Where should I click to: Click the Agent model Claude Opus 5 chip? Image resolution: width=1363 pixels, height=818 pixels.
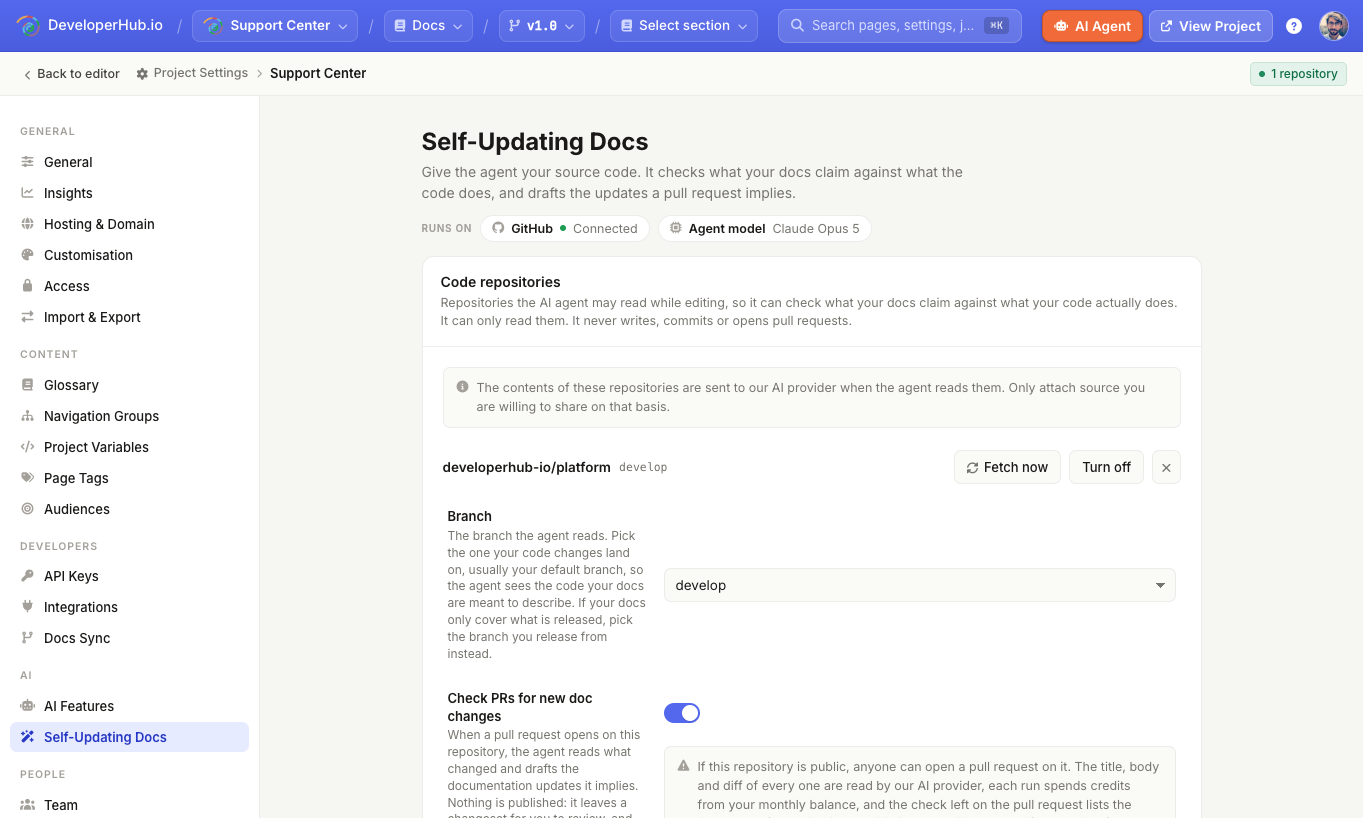[x=765, y=229]
